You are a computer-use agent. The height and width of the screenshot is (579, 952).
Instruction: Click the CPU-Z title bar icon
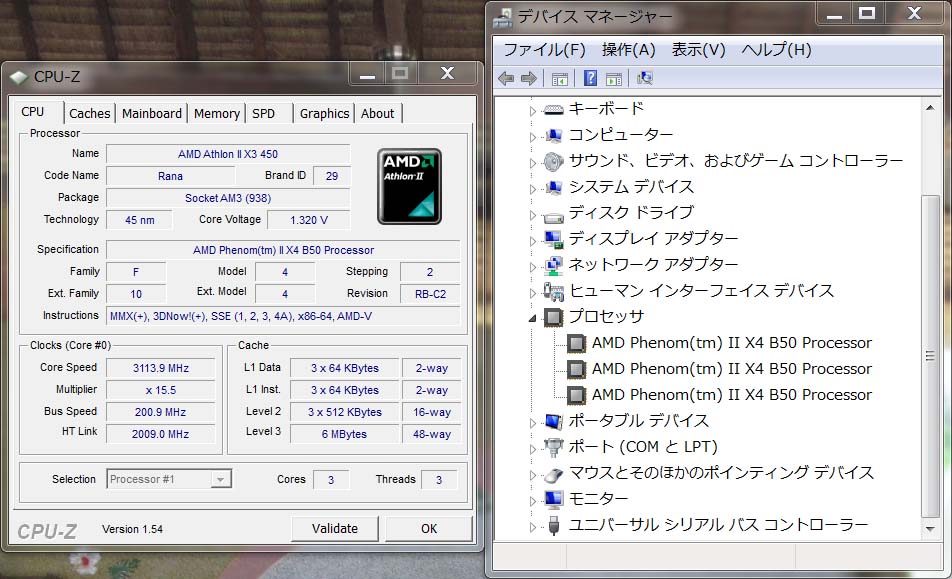[19, 77]
